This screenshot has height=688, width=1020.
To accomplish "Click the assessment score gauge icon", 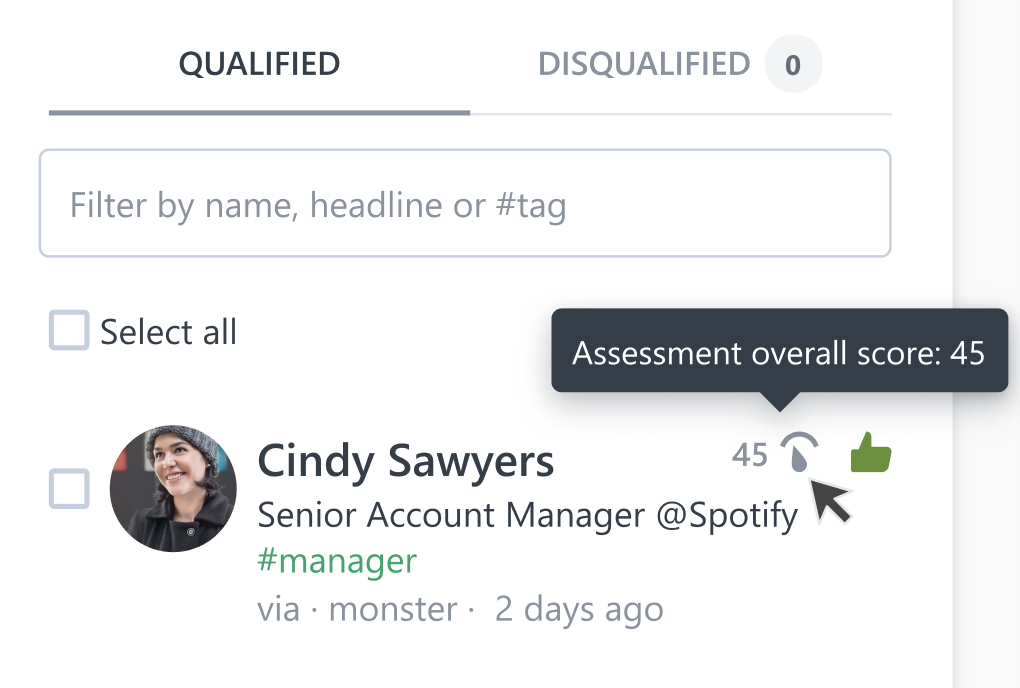I will click(x=799, y=452).
